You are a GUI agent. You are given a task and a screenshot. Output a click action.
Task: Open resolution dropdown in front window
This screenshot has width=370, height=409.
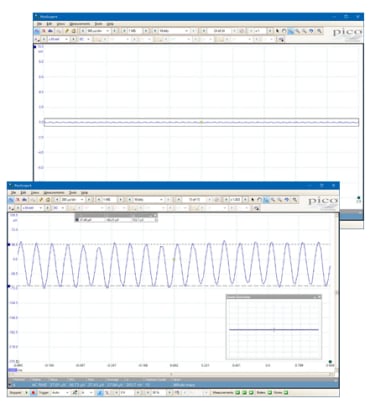pyautogui.click(x=148, y=200)
